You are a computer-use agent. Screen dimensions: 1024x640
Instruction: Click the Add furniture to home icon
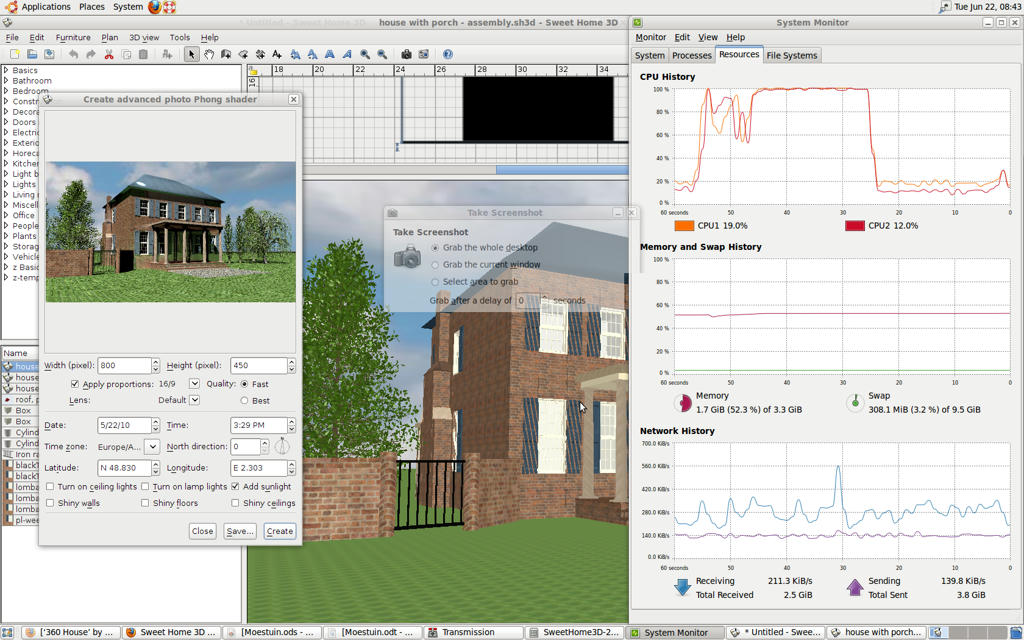167,54
